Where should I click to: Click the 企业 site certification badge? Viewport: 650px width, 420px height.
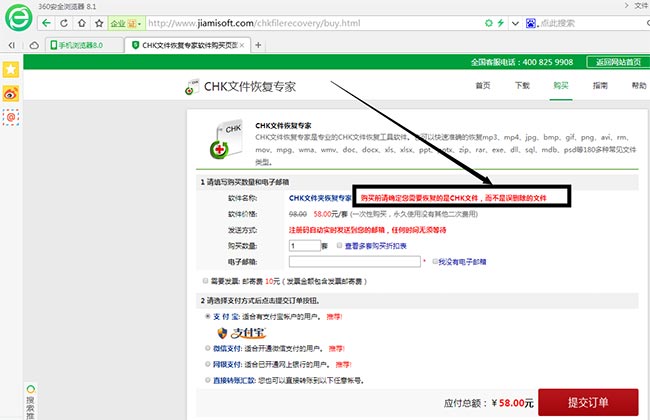[126, 24]
